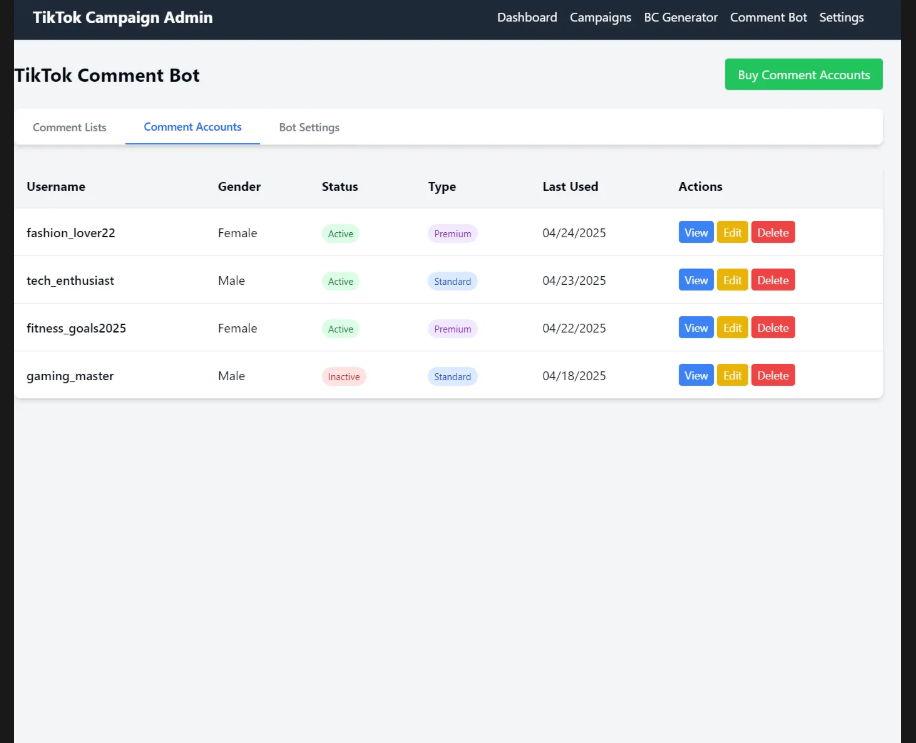Select the Comment Accounts tab
The height and width of the screenshot is (743, 916).
pos(192,128)
